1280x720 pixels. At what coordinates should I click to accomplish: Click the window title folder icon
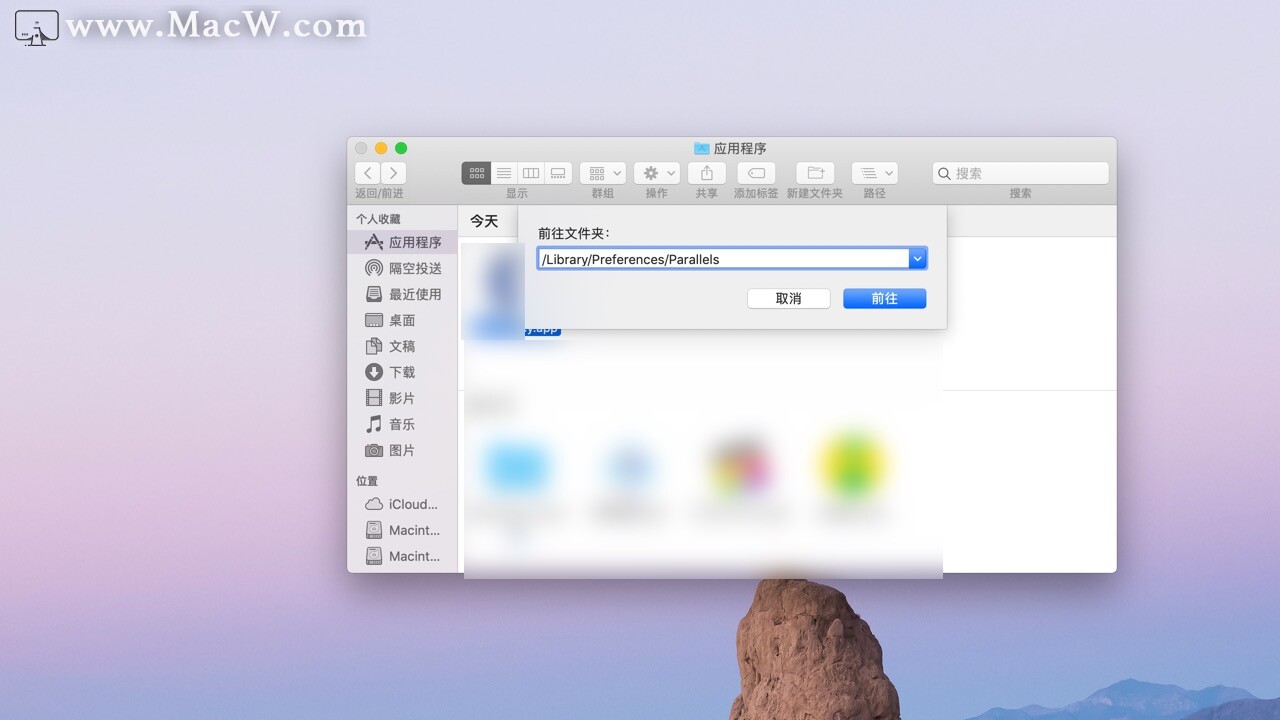pos(702,148)
